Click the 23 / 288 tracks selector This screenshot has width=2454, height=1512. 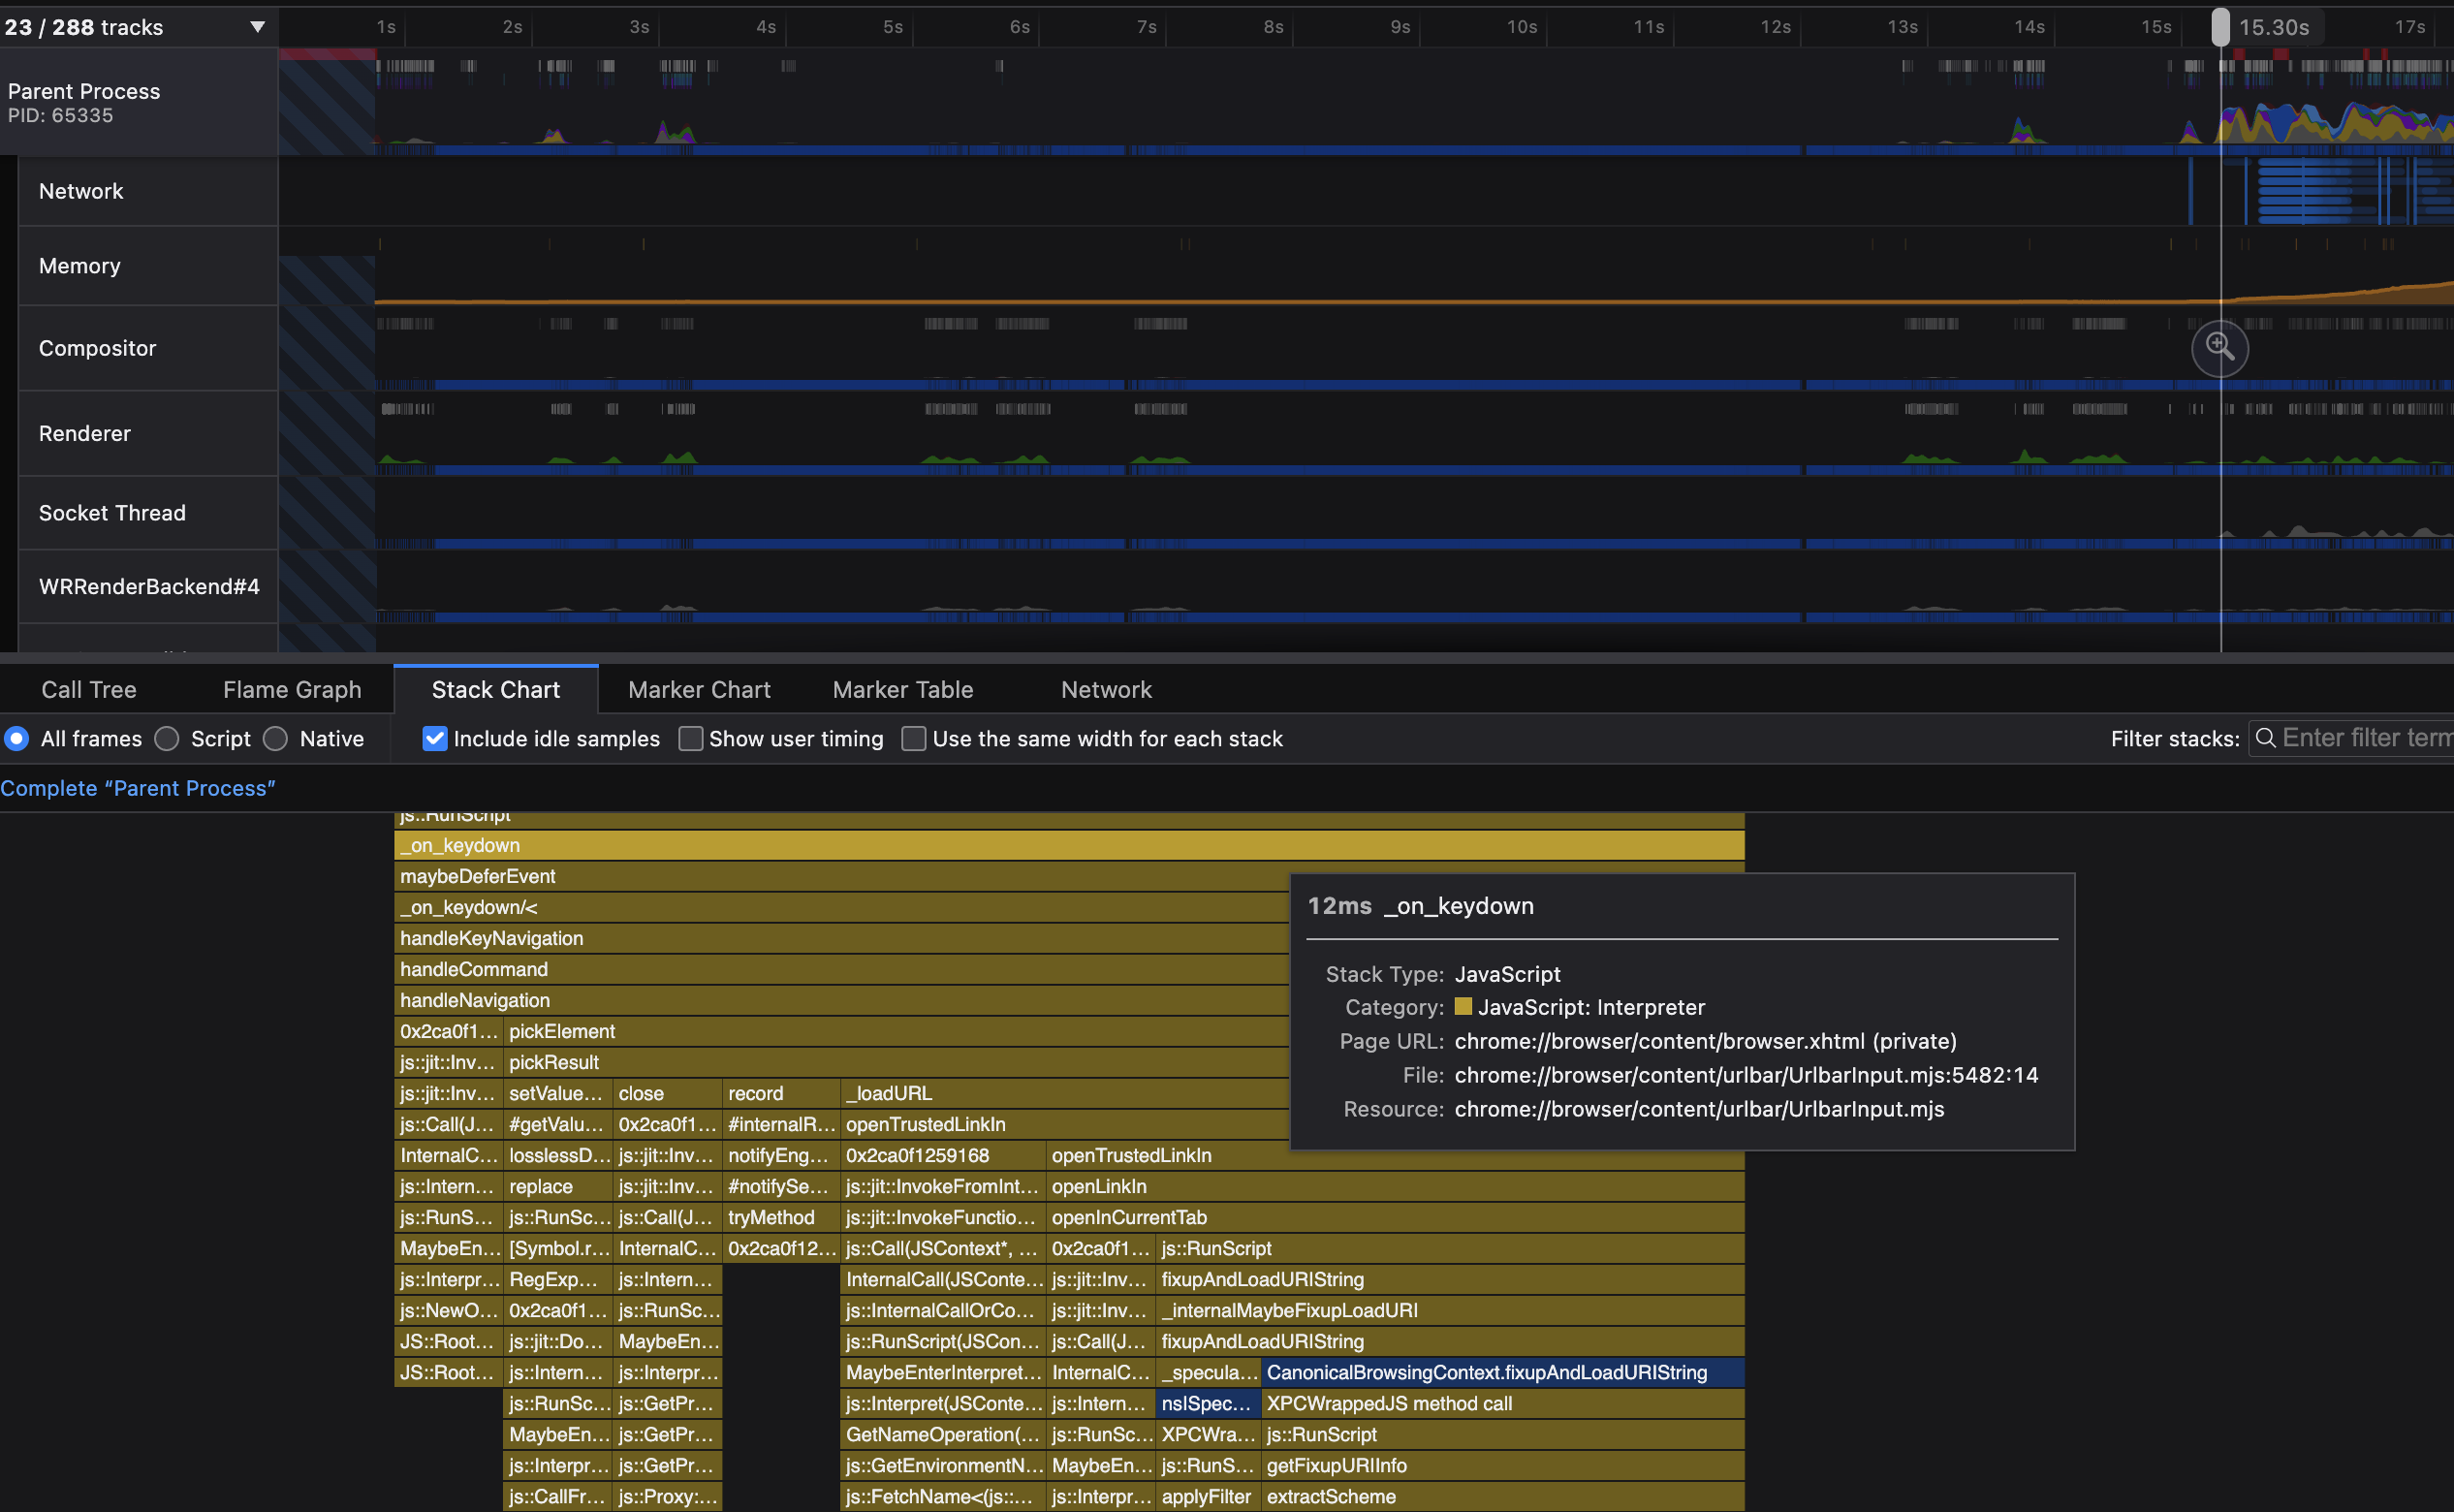[x=138, y=27]
